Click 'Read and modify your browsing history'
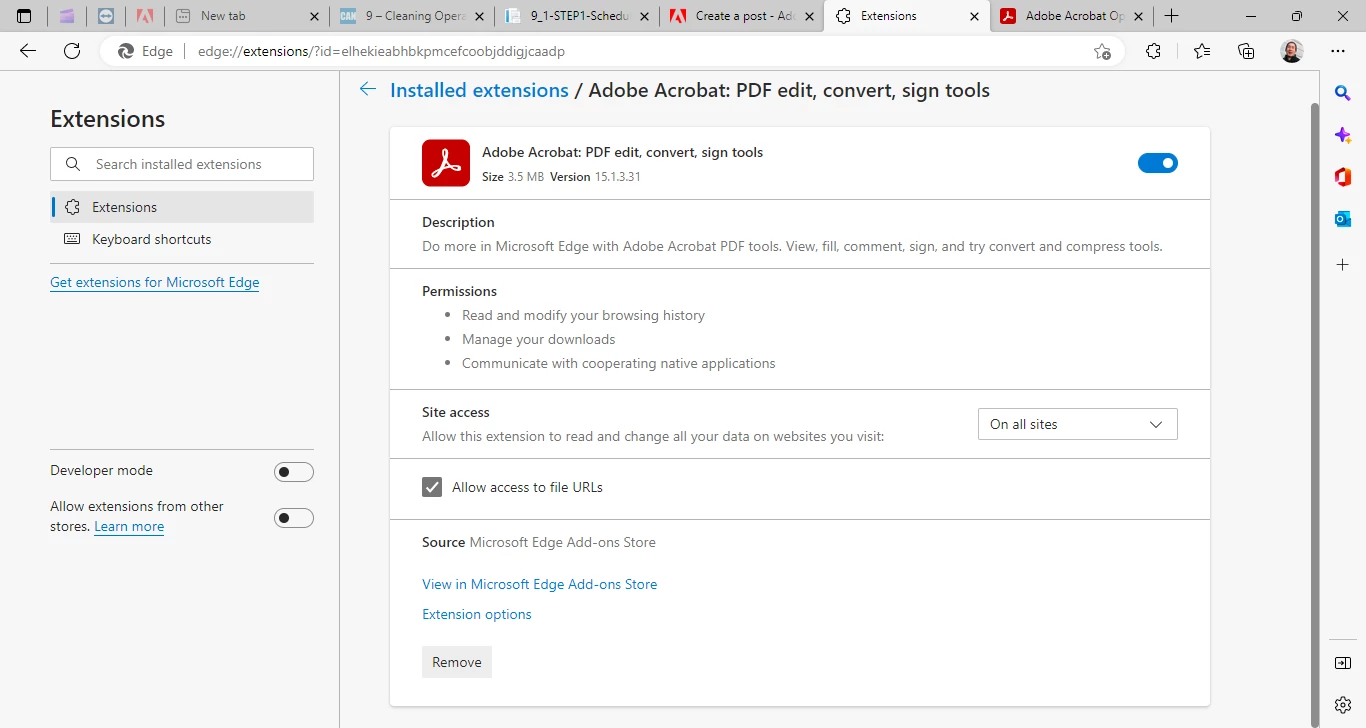The height and width of the screenshot is (728, 1366). [x=584, y=315]
